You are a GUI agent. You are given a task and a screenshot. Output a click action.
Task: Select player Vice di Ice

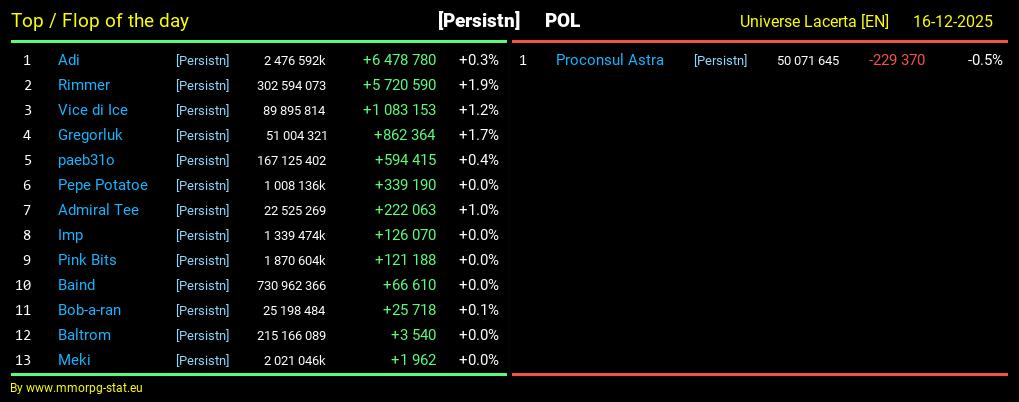point(92,110)
